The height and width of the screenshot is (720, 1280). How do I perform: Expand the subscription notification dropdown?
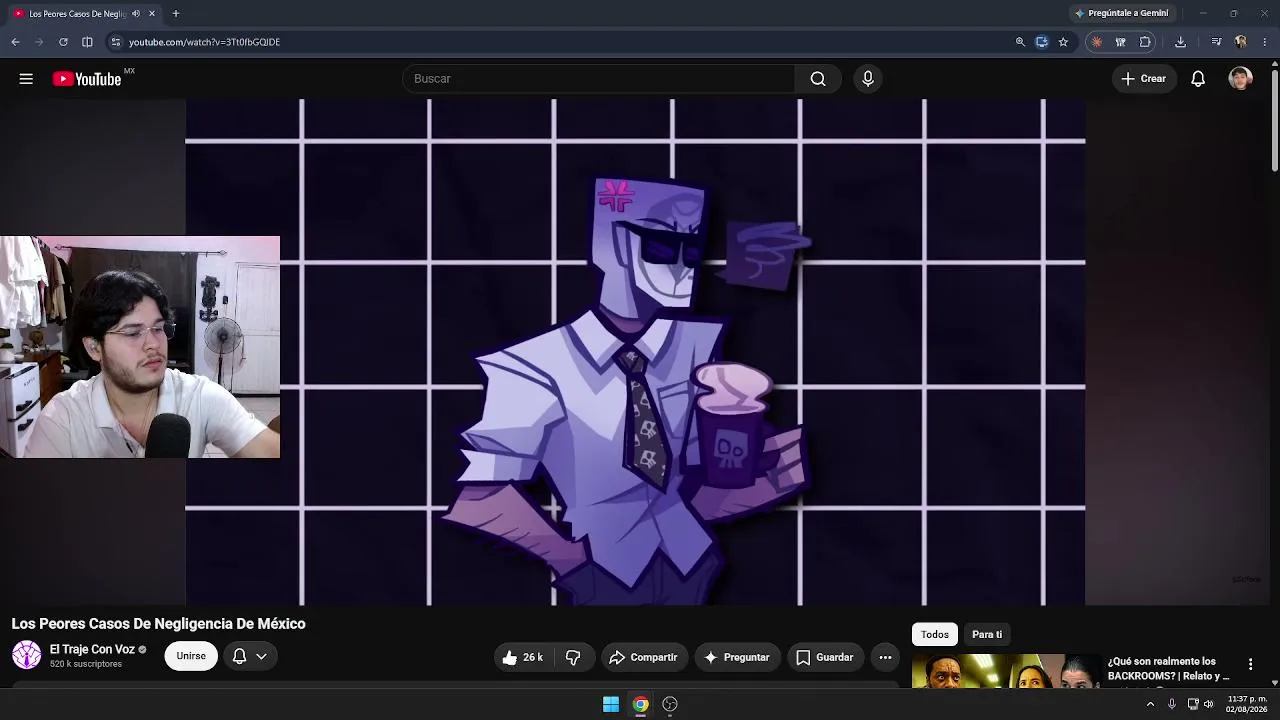point(250,656)
